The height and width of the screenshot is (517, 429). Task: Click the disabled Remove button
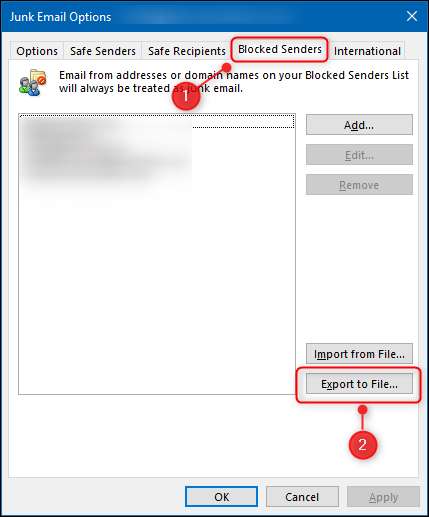point(359,185)
